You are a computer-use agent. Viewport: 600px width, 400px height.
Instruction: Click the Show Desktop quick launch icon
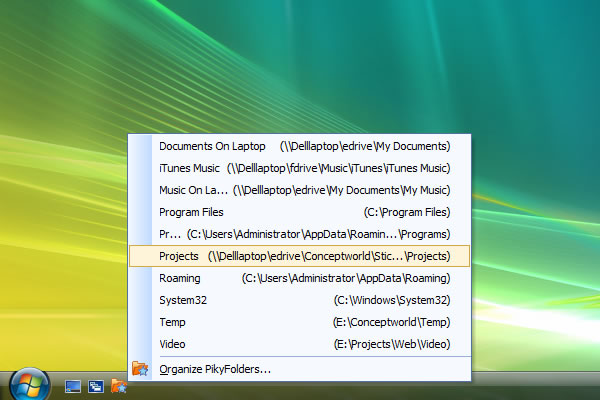[73, 387]
